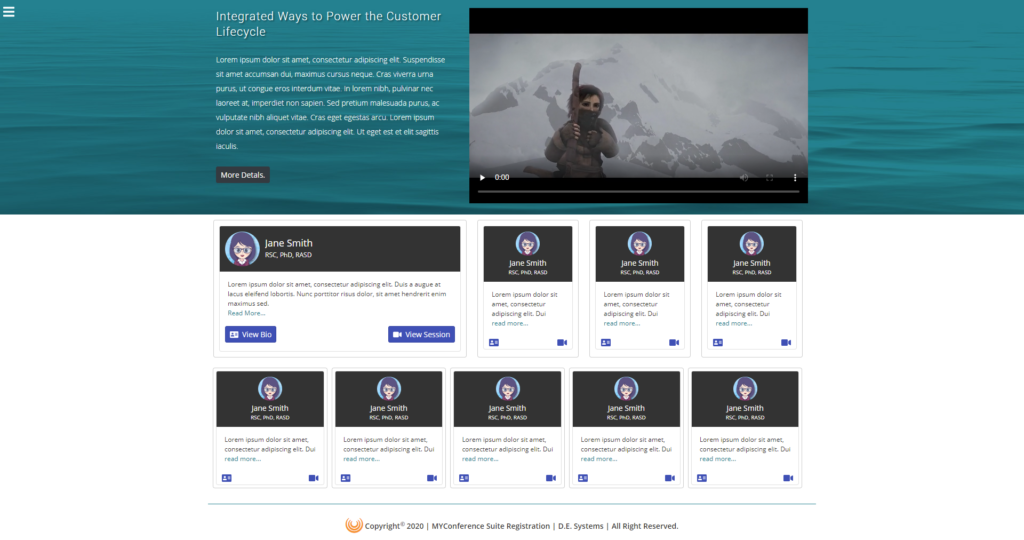This screenshot has height=540, width=1024.
Task: Click read more link in last top-row card
Action: (733, 324)
